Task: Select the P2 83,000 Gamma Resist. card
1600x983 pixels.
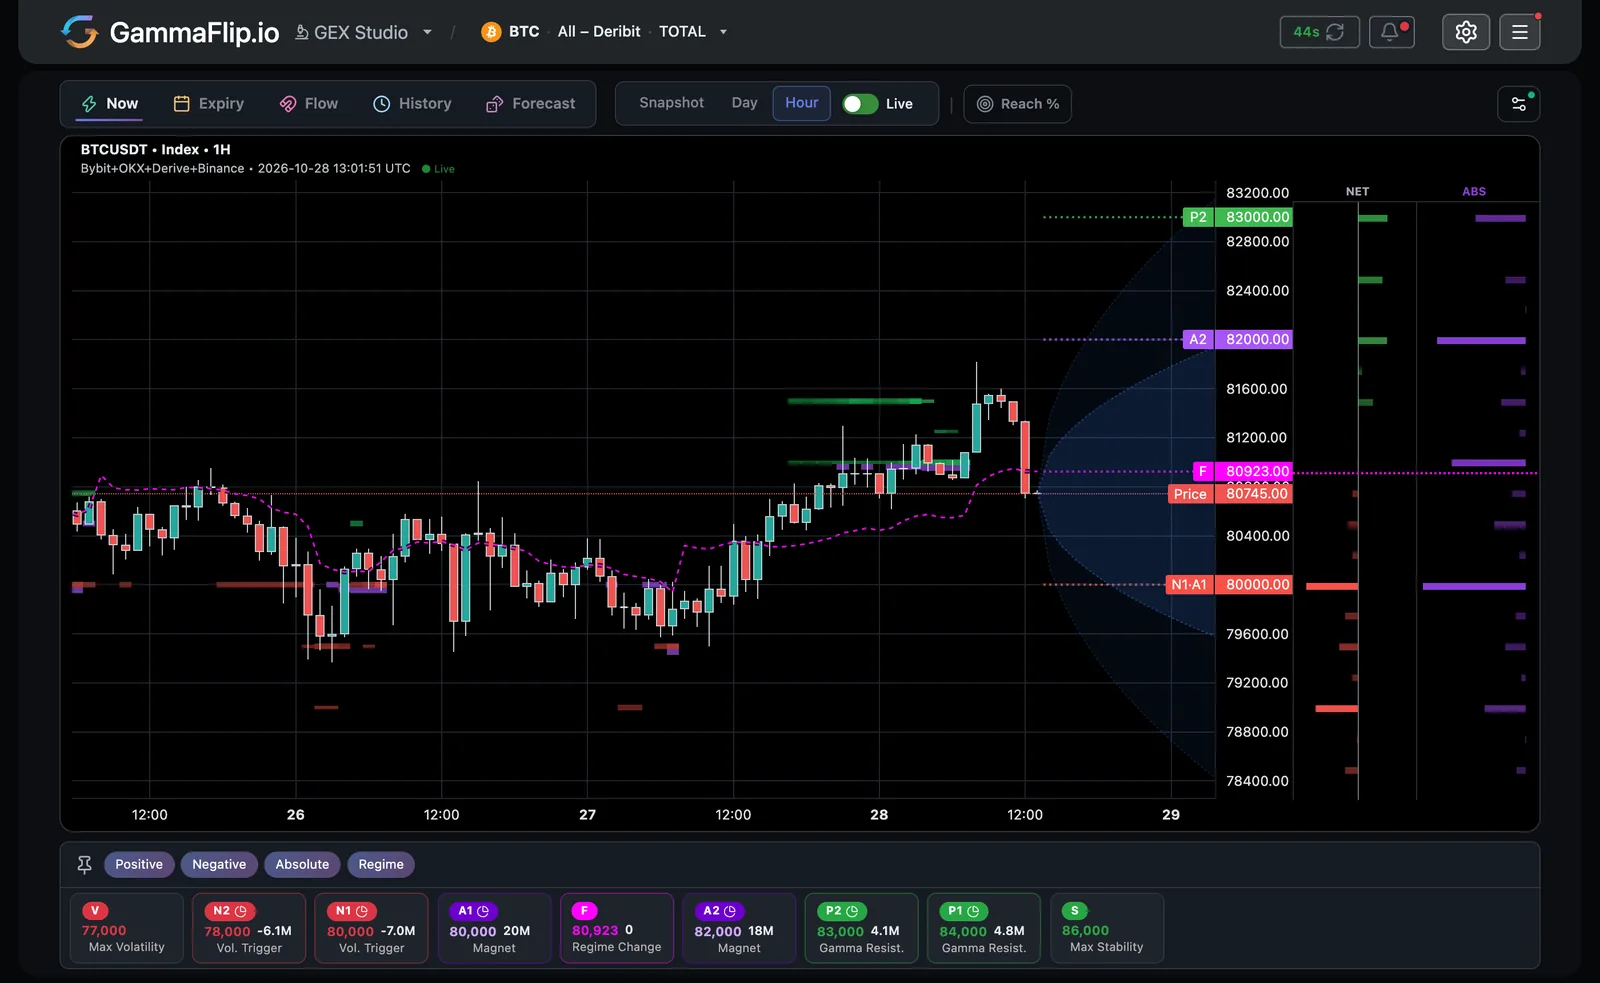Action: [x=861, y=928]
